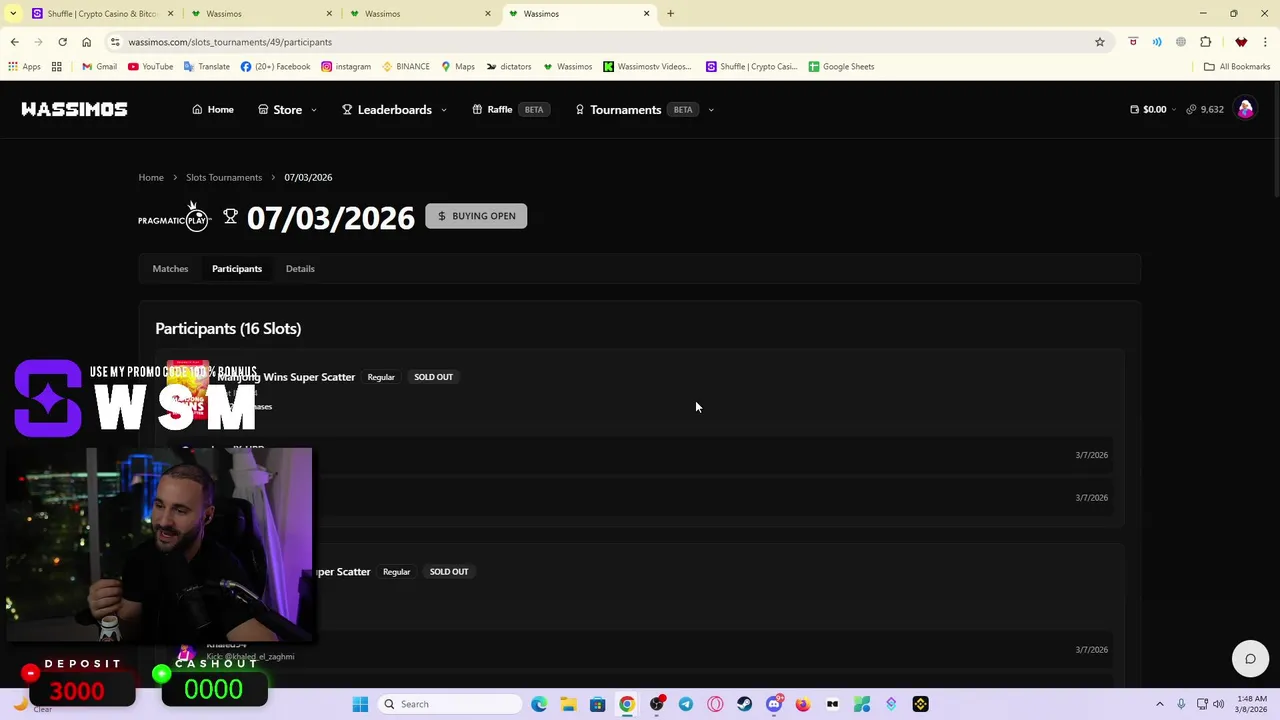This screenshot has height=720, width=1280.
Task: Click the Windows taskbar Search box
Action: (x=450, y=704)
